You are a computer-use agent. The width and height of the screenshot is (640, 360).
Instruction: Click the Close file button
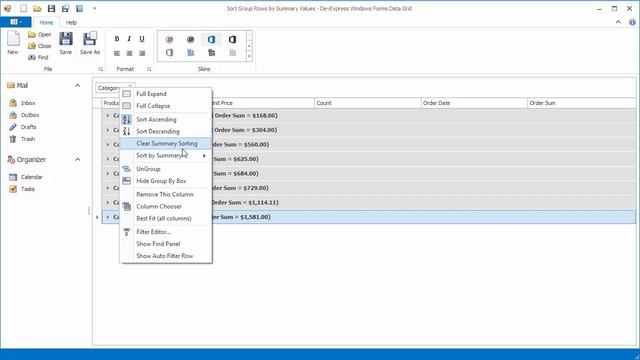click(x=40, y=46)
